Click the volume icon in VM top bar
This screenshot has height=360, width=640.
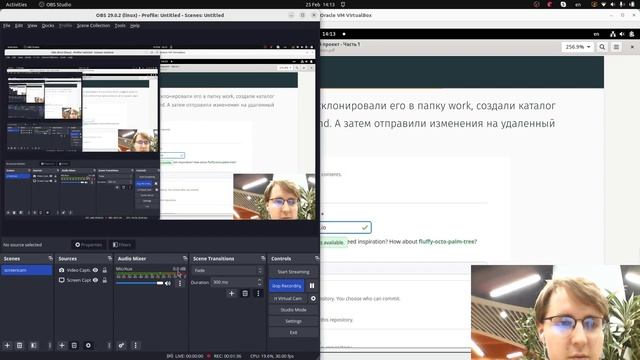(x=622, y=34)
